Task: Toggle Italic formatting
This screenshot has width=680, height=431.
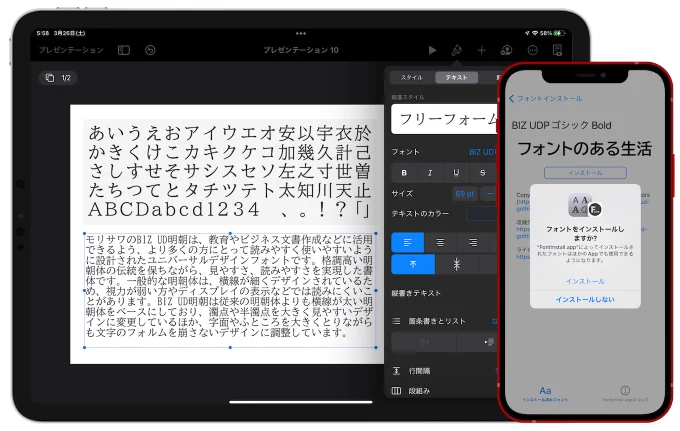Action: pos(430,173)
